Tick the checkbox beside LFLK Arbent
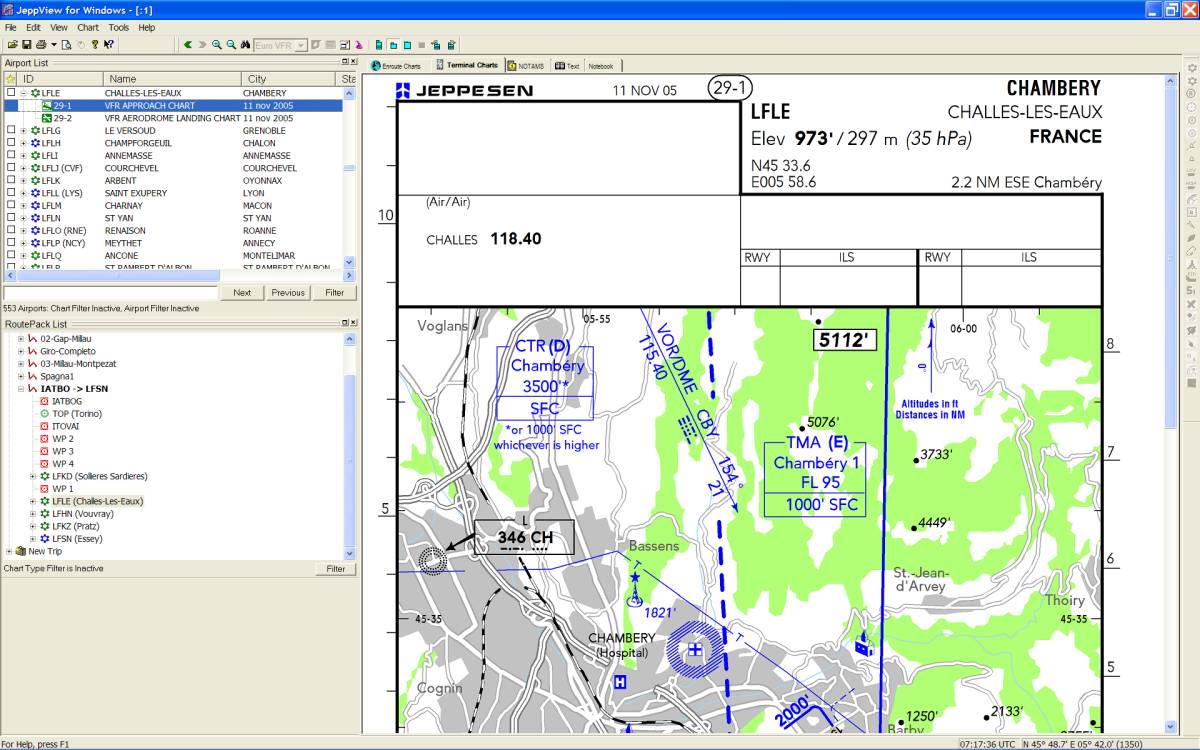This screenshot has height=750, width=1200. pos(11,181)
